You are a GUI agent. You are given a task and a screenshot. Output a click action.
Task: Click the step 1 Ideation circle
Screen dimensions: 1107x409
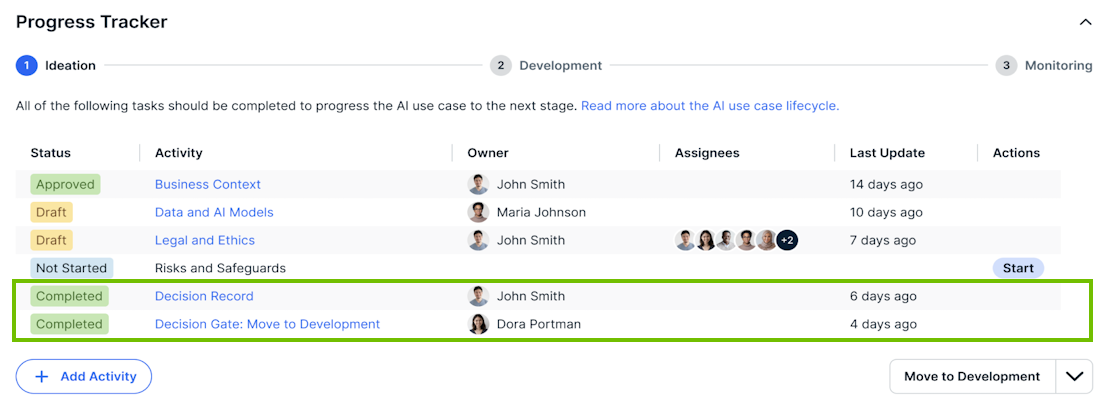[x=27, y=66]
